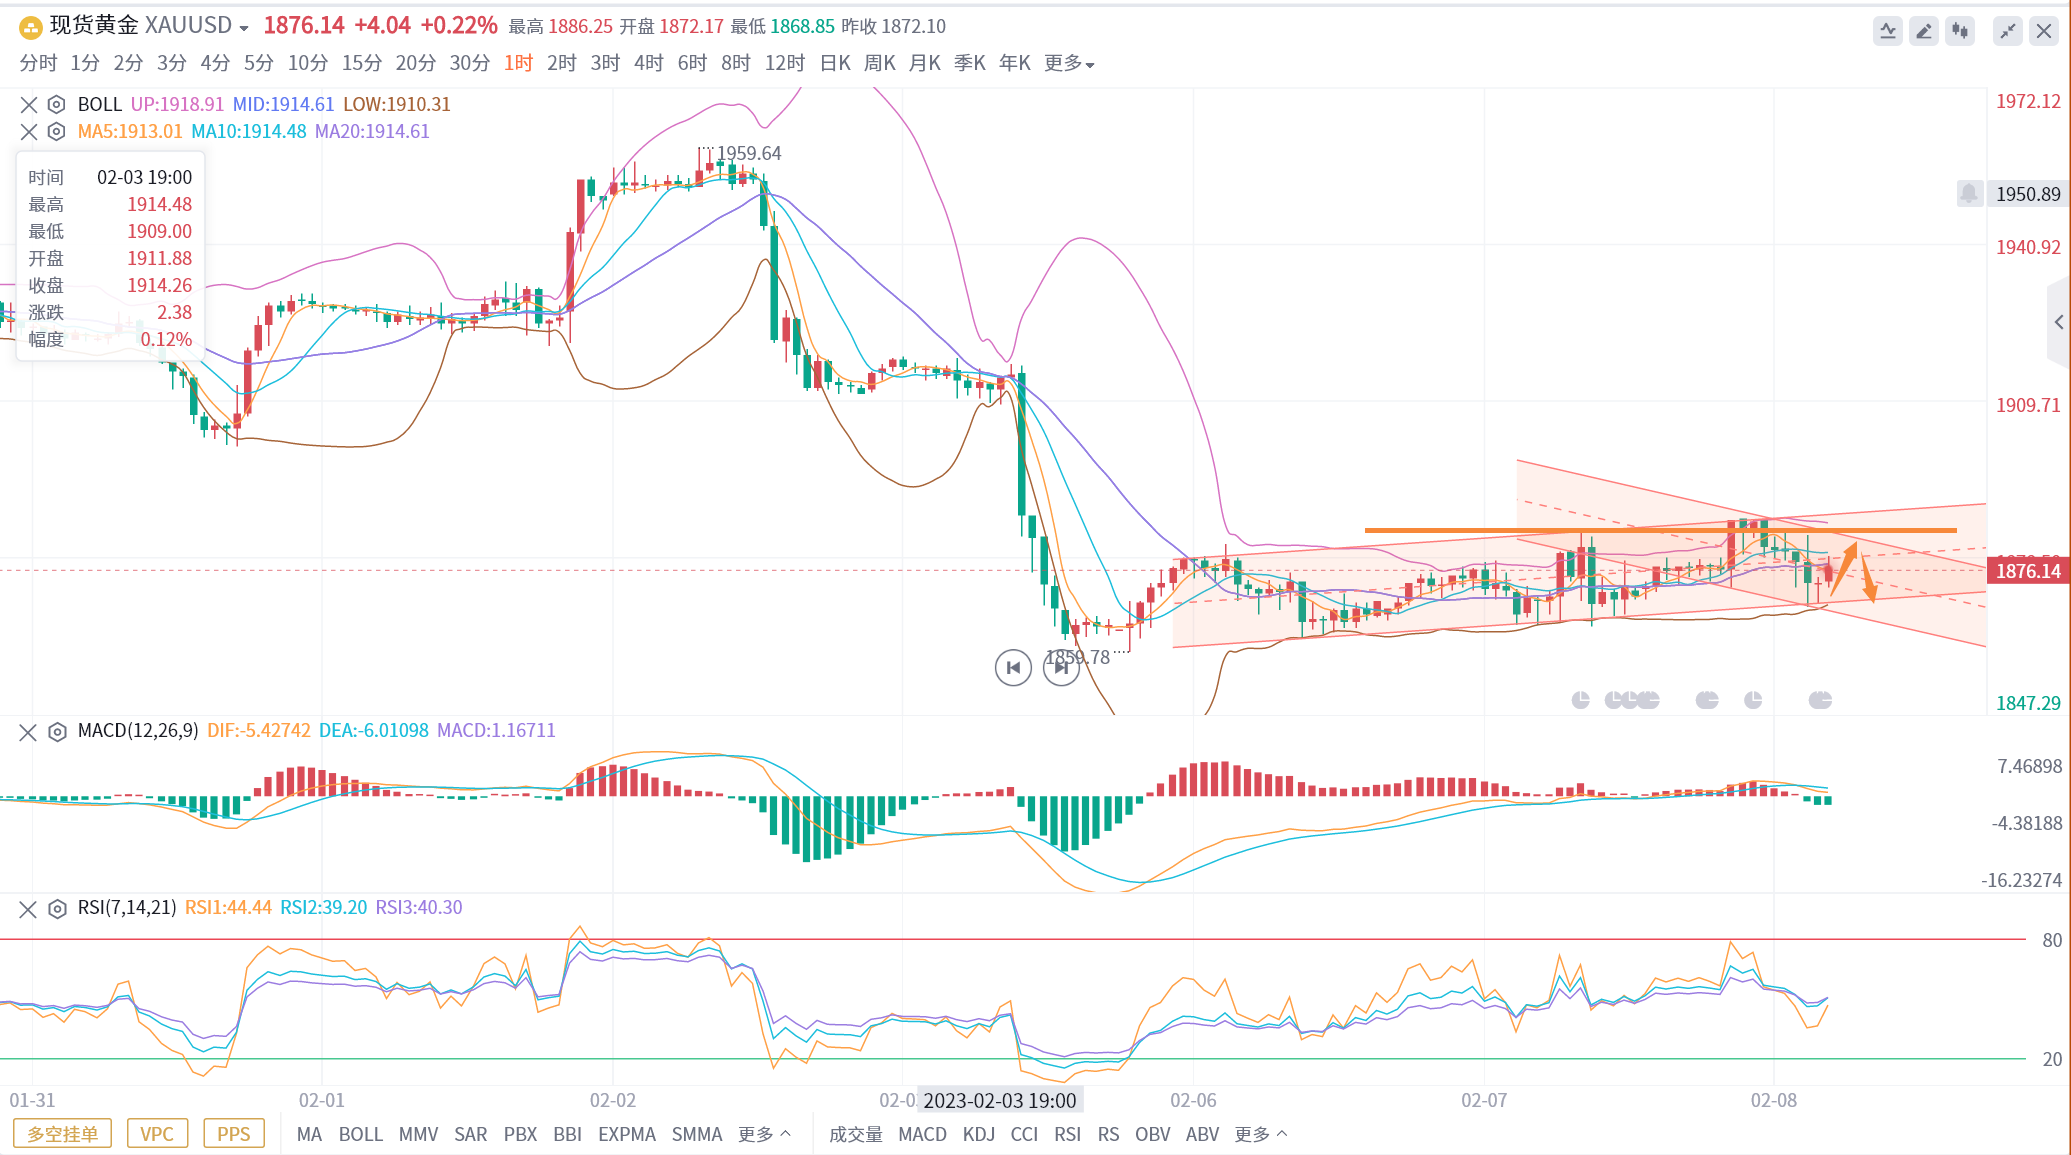Click the pencil drawing tool icon

click(x=1923, y=31)
